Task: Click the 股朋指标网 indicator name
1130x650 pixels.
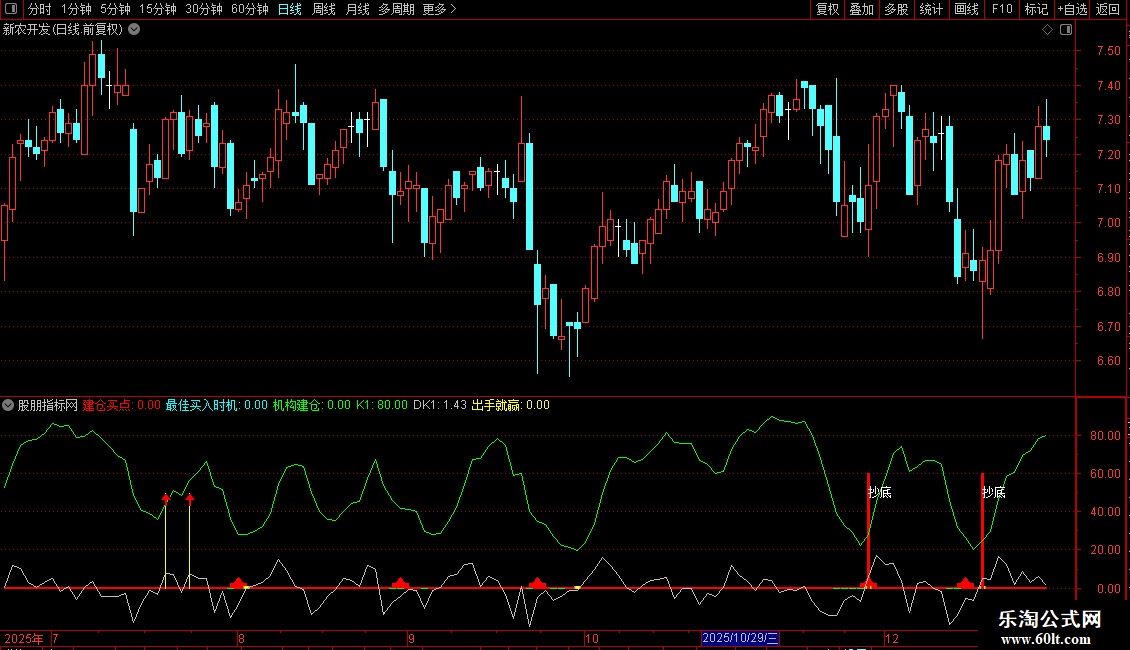Action: [x=48, y=405]
